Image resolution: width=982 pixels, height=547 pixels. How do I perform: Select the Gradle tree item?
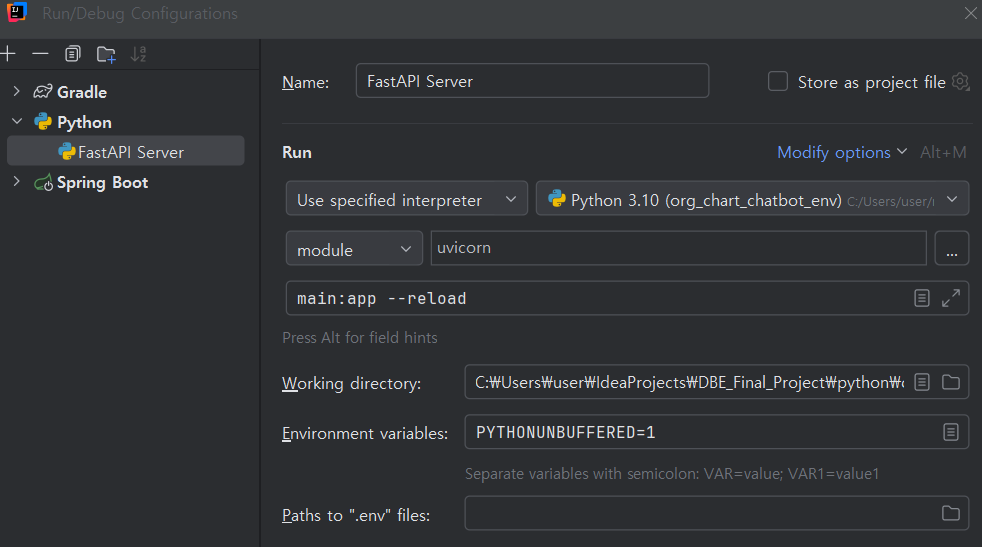(81, 92)
